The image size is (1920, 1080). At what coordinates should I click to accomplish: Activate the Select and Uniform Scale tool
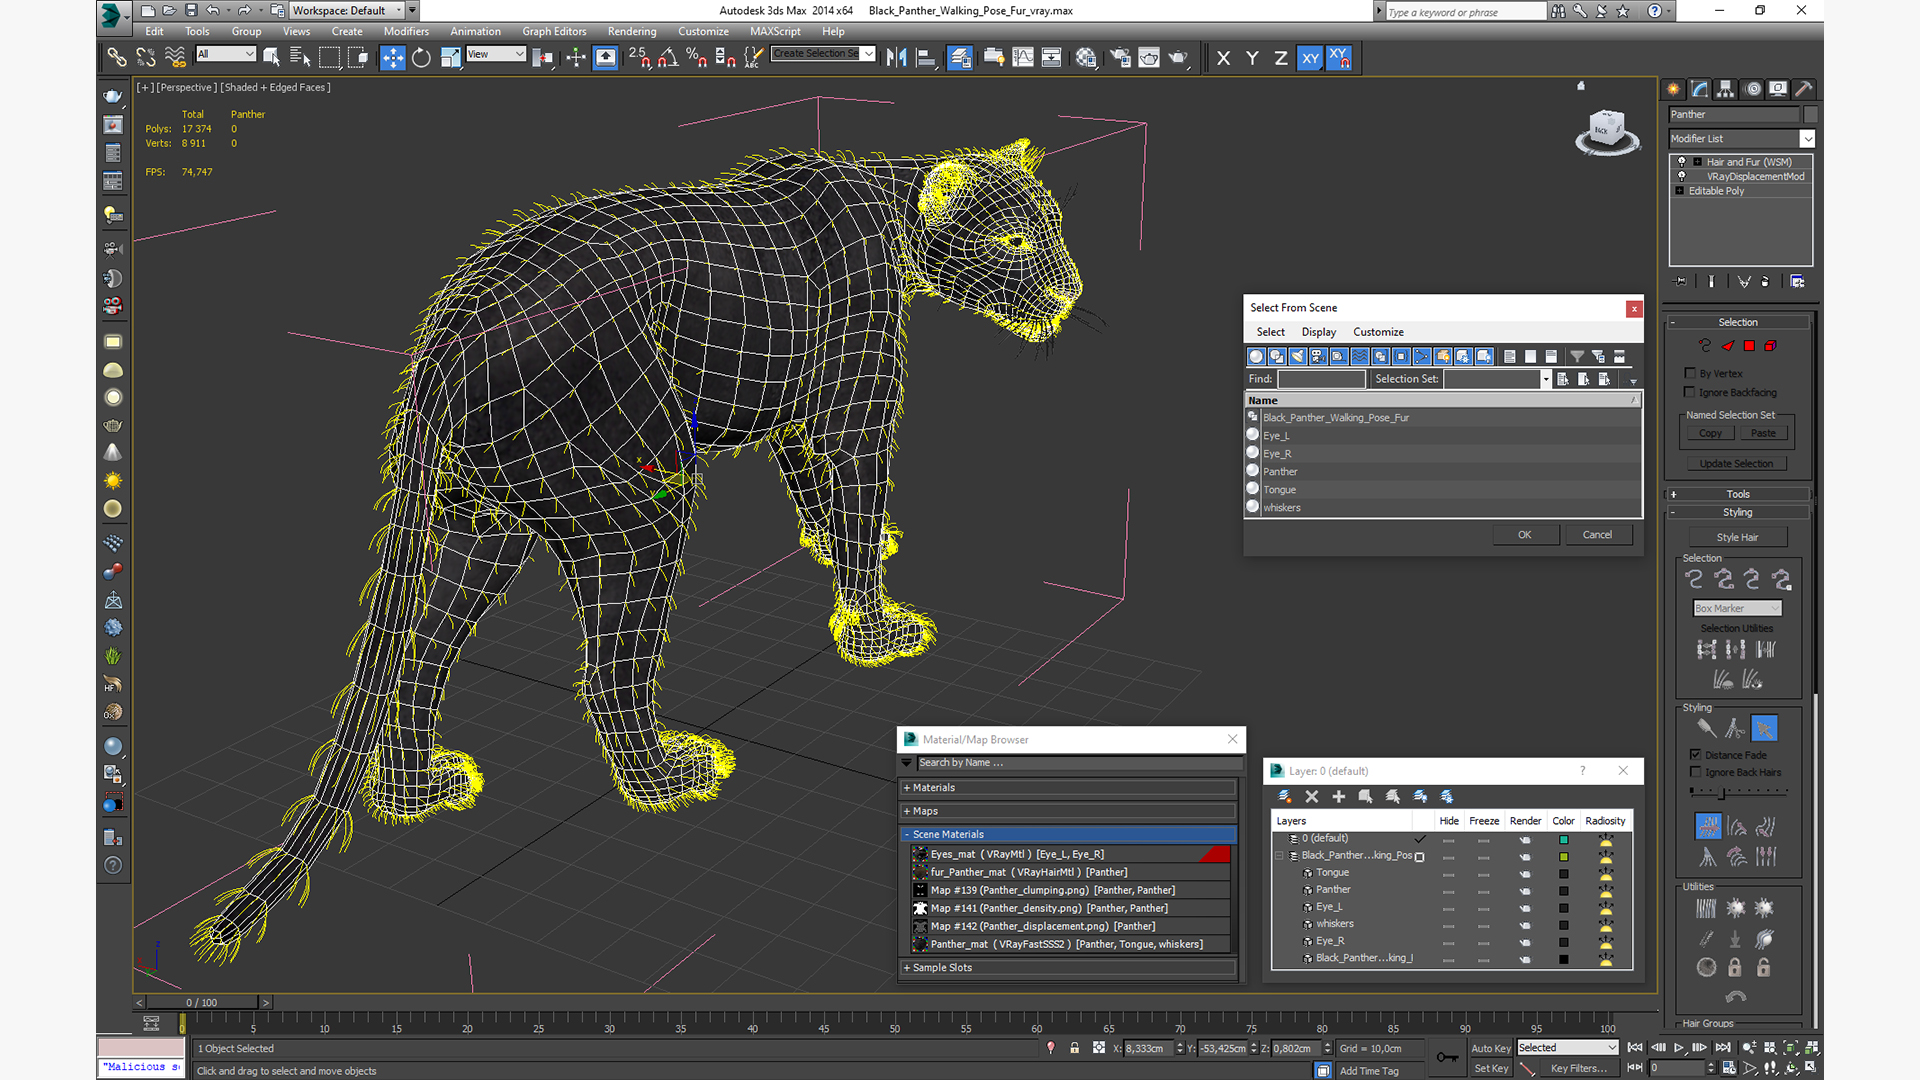450,58
